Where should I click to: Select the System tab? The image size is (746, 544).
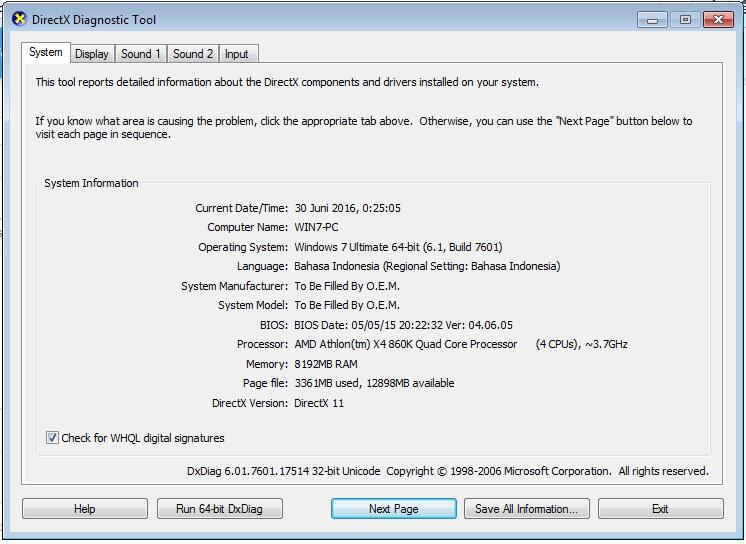[46, 52]
